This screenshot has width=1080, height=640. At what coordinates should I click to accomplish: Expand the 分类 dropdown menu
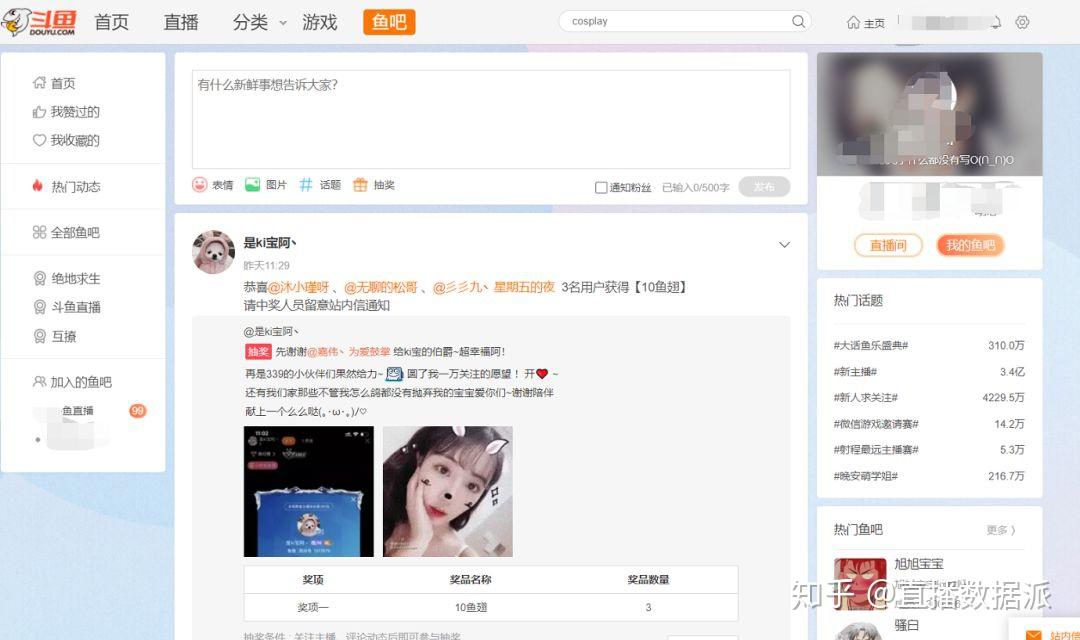260,22
